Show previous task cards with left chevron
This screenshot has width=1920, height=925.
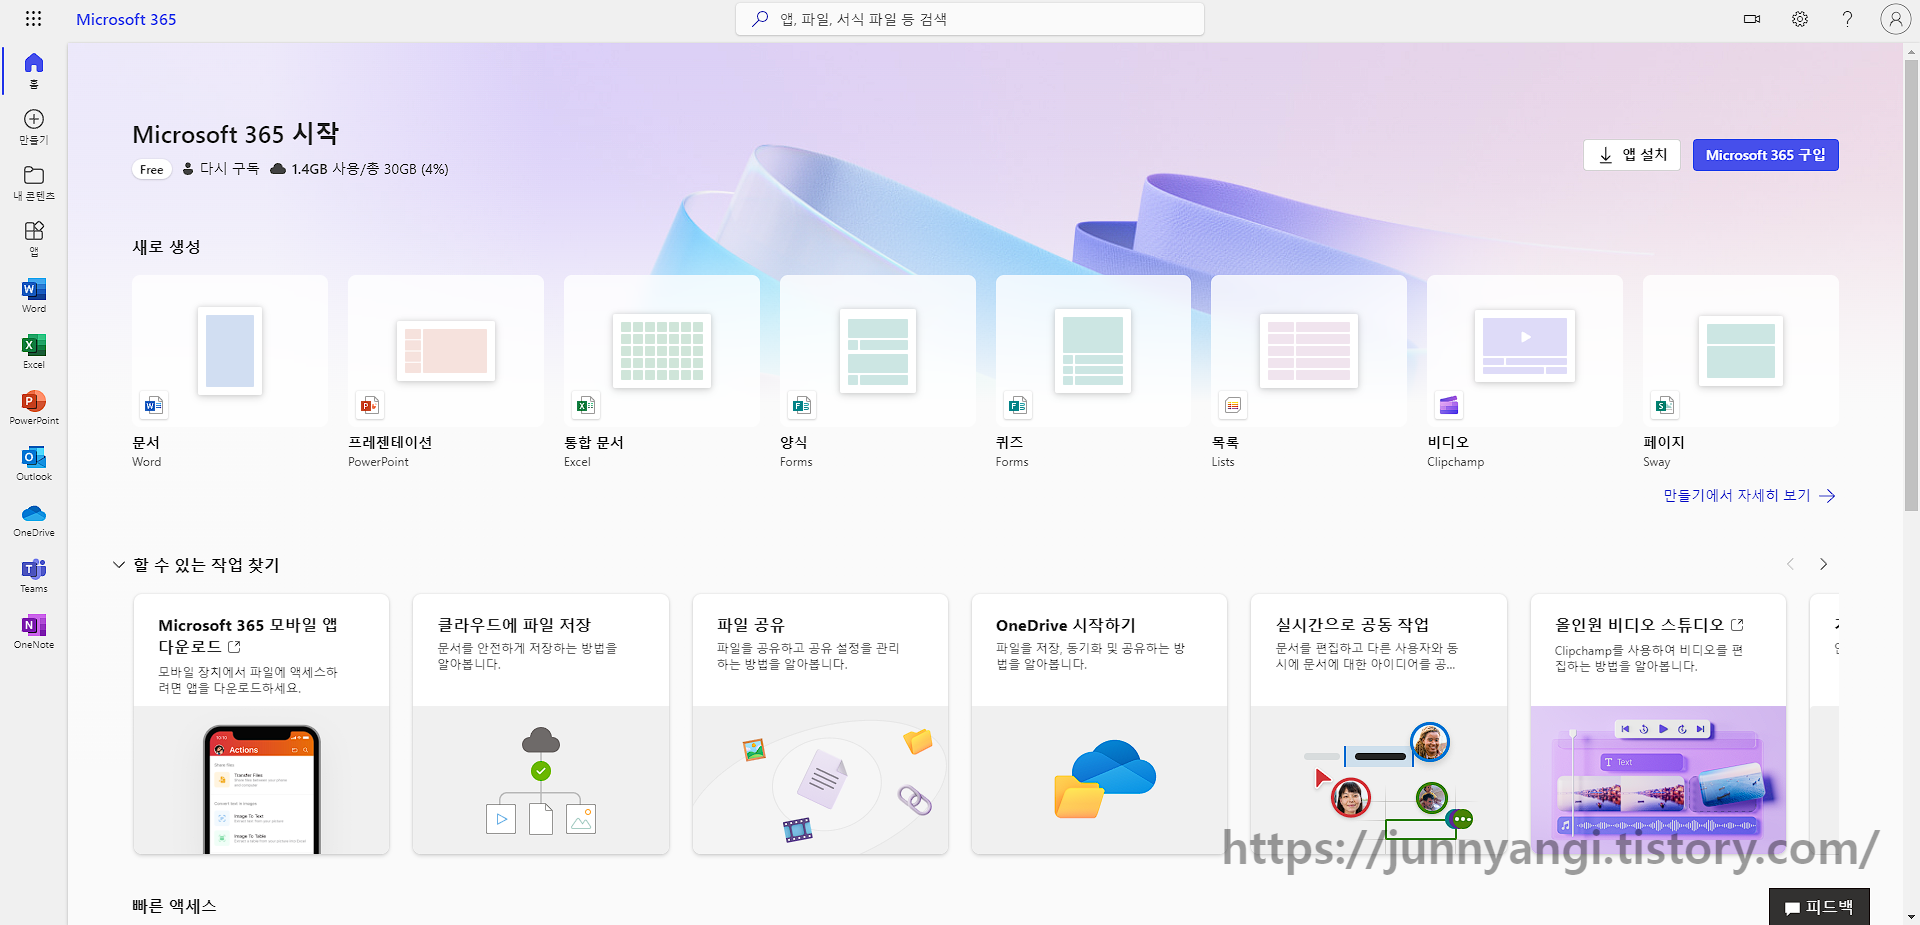[1790, 564]
